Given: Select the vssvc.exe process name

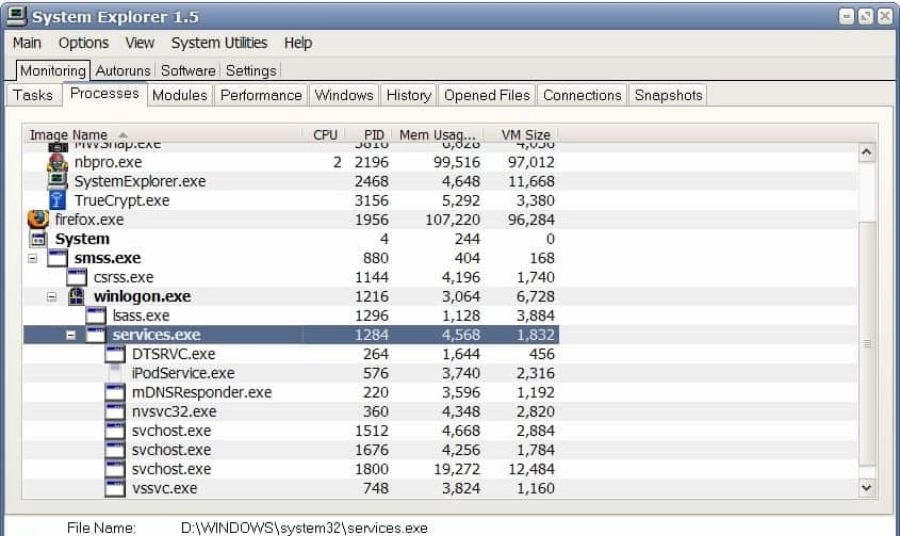Looking at the screenshot, I should [165, 488].
